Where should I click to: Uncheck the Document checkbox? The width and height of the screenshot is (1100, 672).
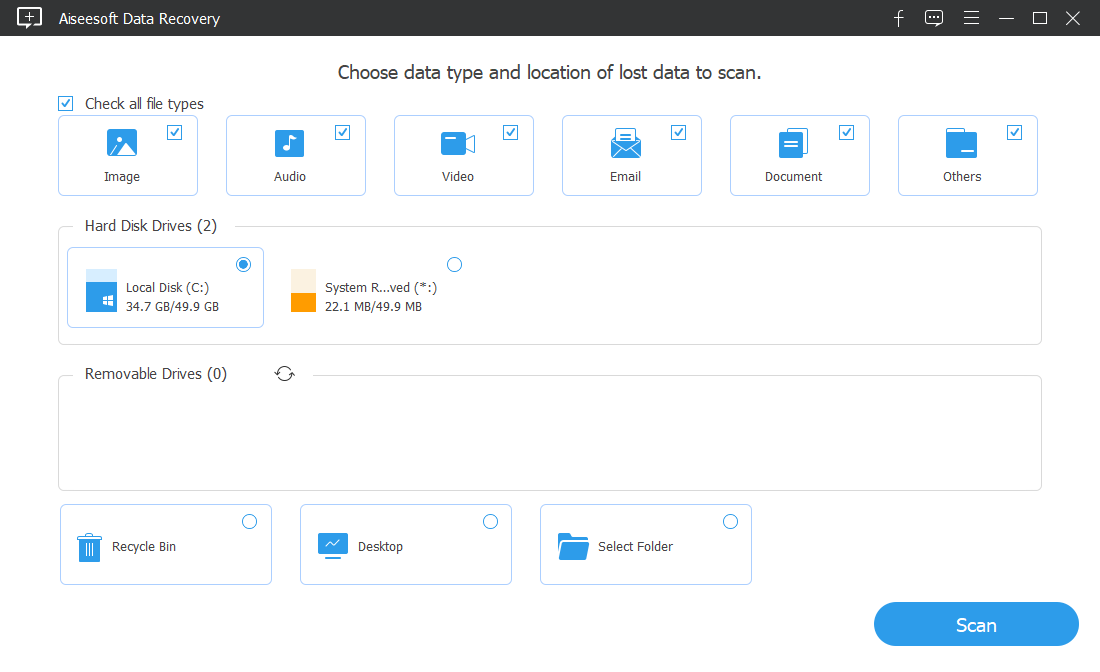[x=847, y=133]
